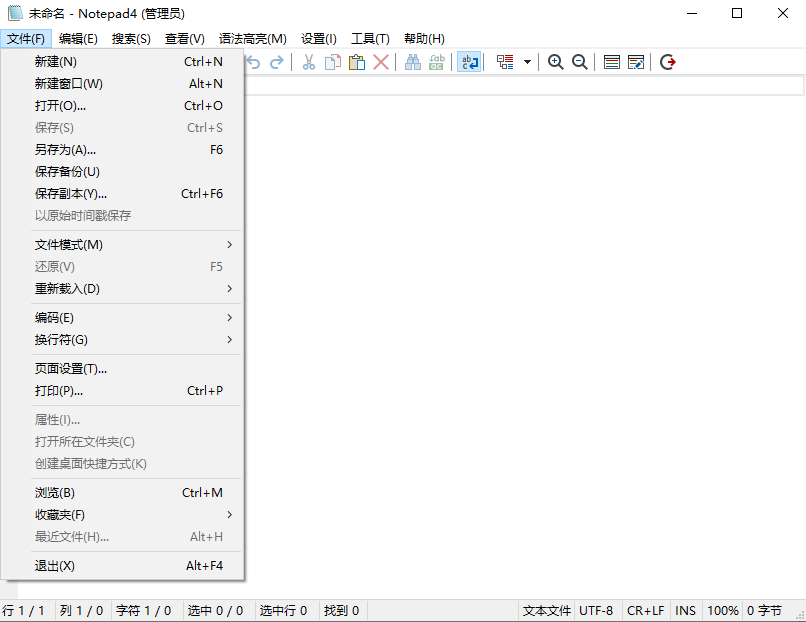
Task: Expand the 收藏夹(F) submenu
Action: coord(122,515)
